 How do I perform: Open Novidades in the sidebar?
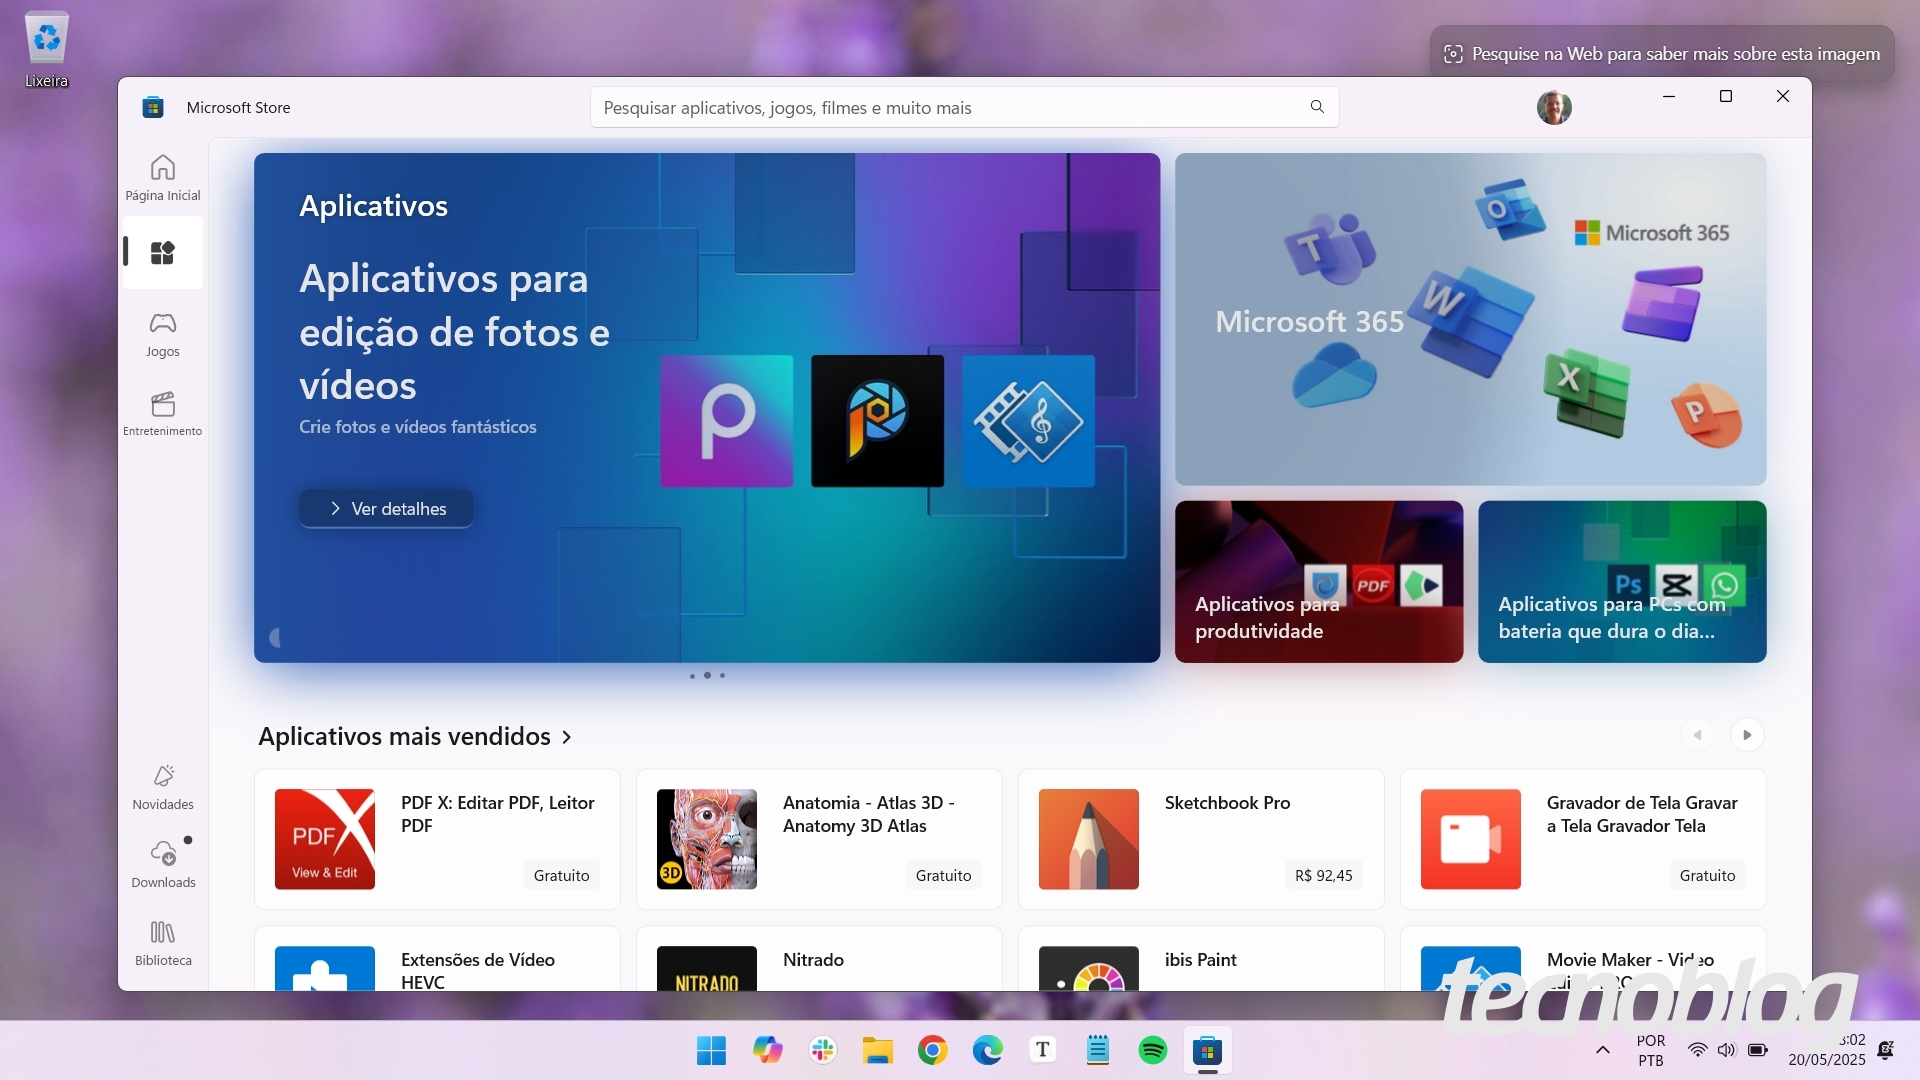pos(163,787)
